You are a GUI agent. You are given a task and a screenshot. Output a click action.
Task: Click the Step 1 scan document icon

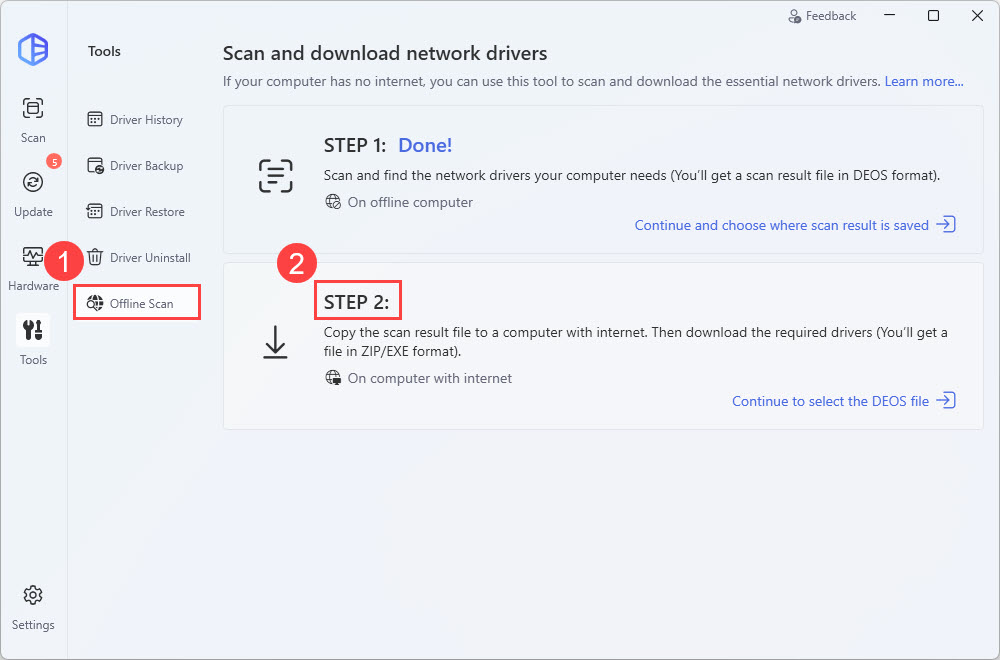[x=275, y=175]
